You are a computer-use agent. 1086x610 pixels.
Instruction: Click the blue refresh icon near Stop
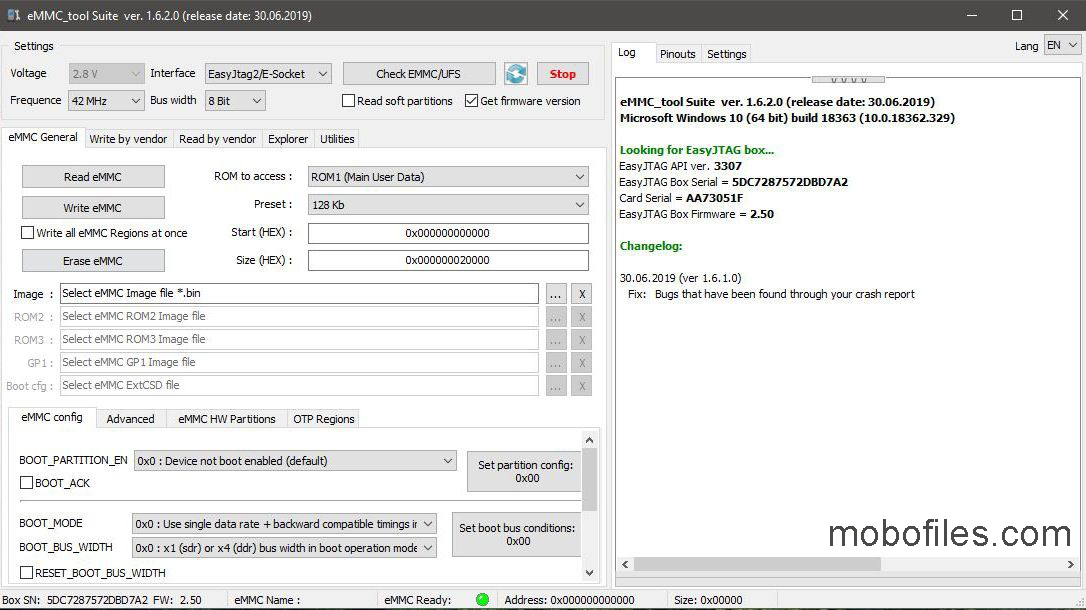(x=515, y=73)
